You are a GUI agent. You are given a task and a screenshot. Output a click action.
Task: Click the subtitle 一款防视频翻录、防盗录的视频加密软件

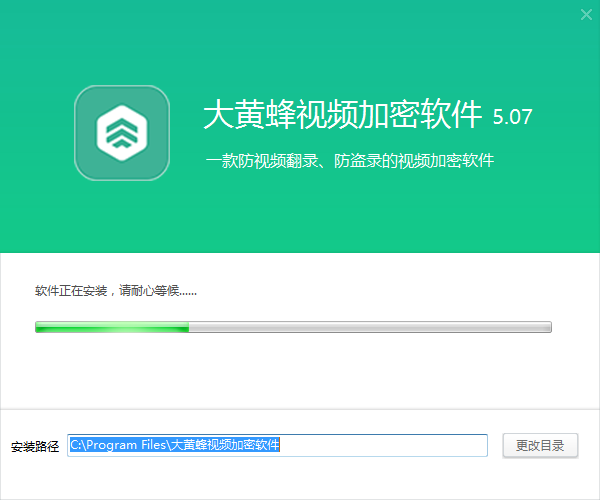tap(349, 160)
